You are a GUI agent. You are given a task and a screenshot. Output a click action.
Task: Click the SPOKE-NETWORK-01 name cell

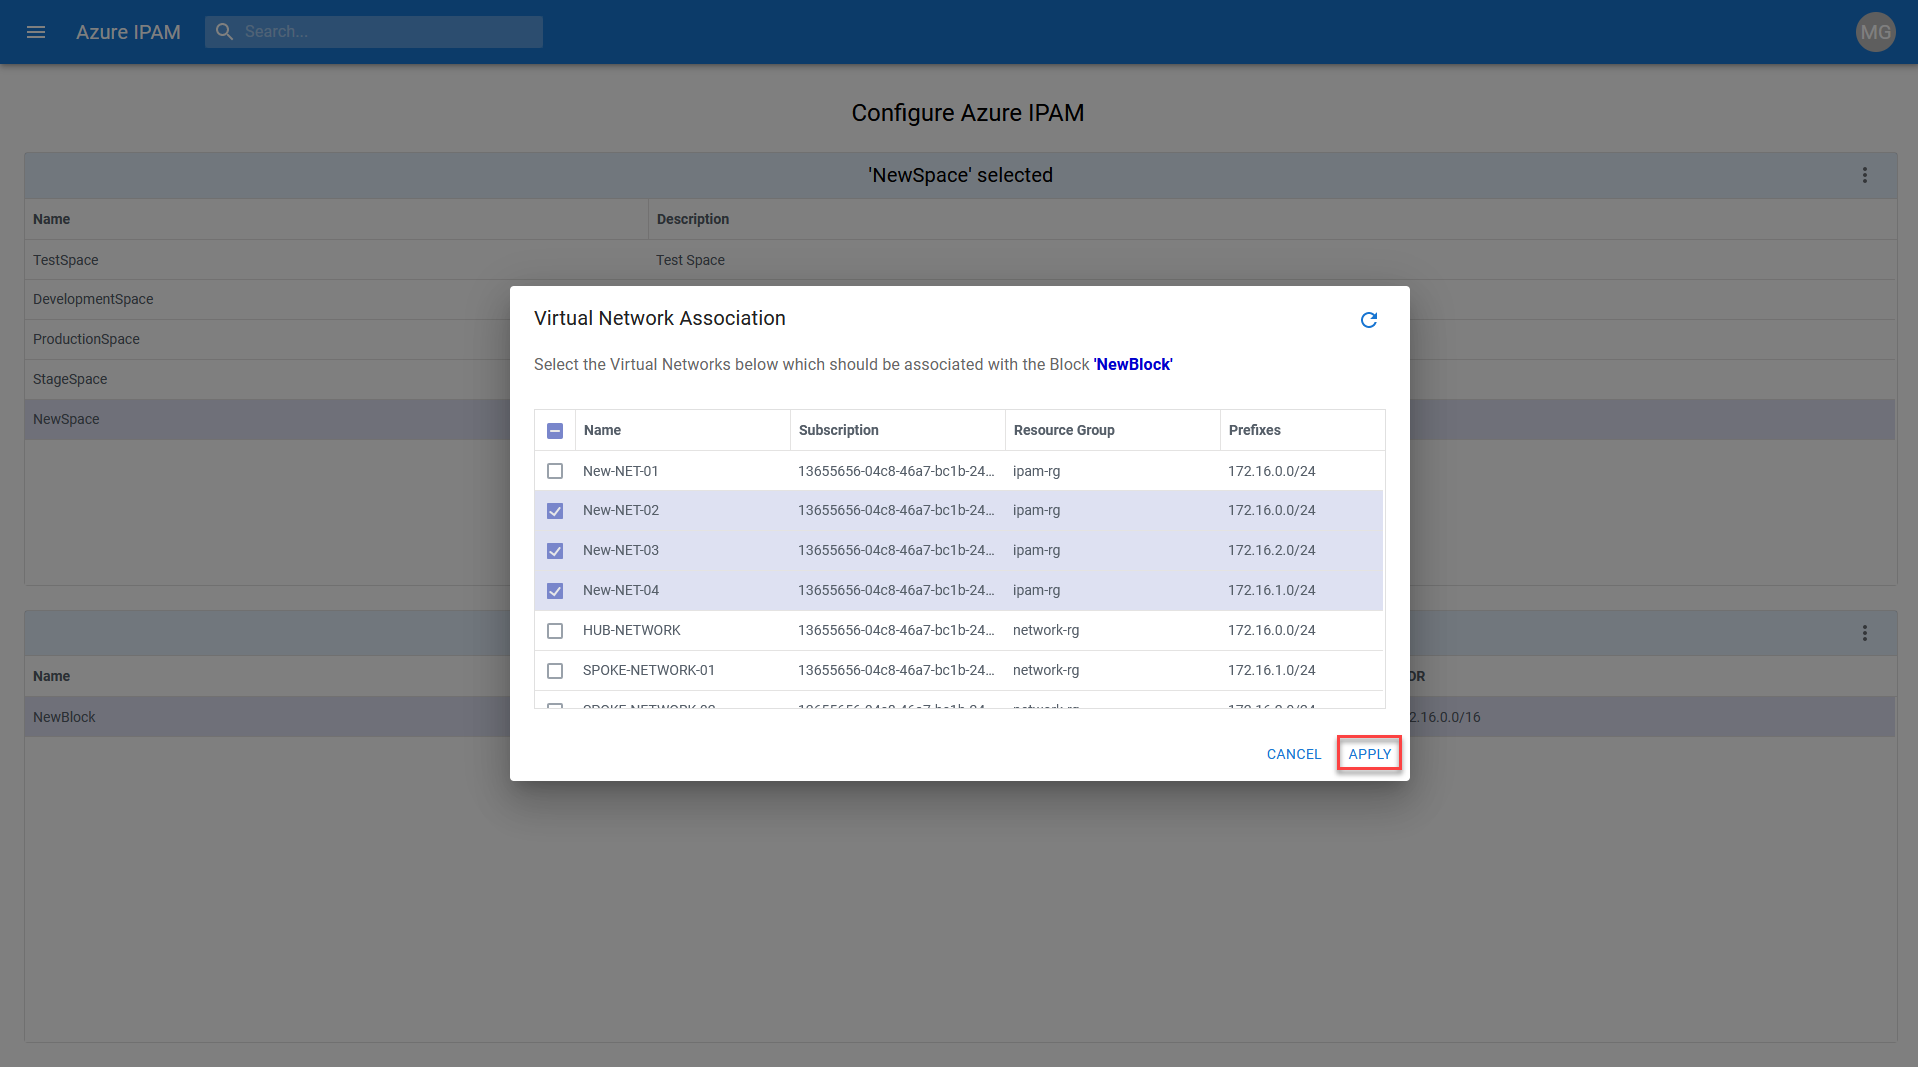(x=649, y=670)
